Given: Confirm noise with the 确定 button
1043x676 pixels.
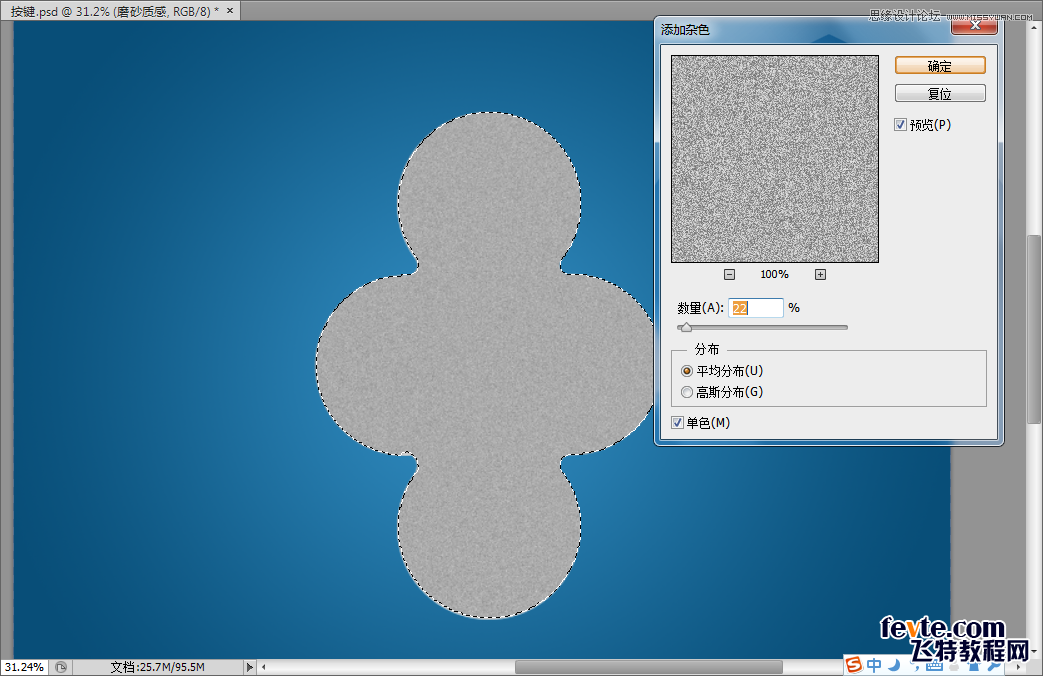Looking at the screenshot, I should (x=940, y=65).
